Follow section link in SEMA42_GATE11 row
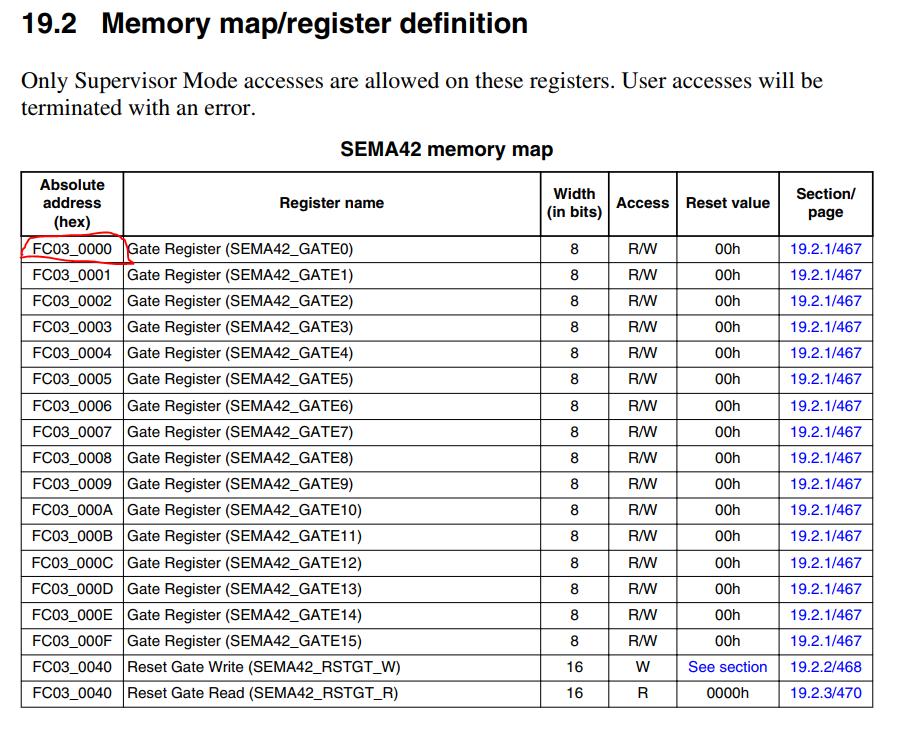Viewport: 916px width, 735px height. pyautogui.click(x=825, y=536)
